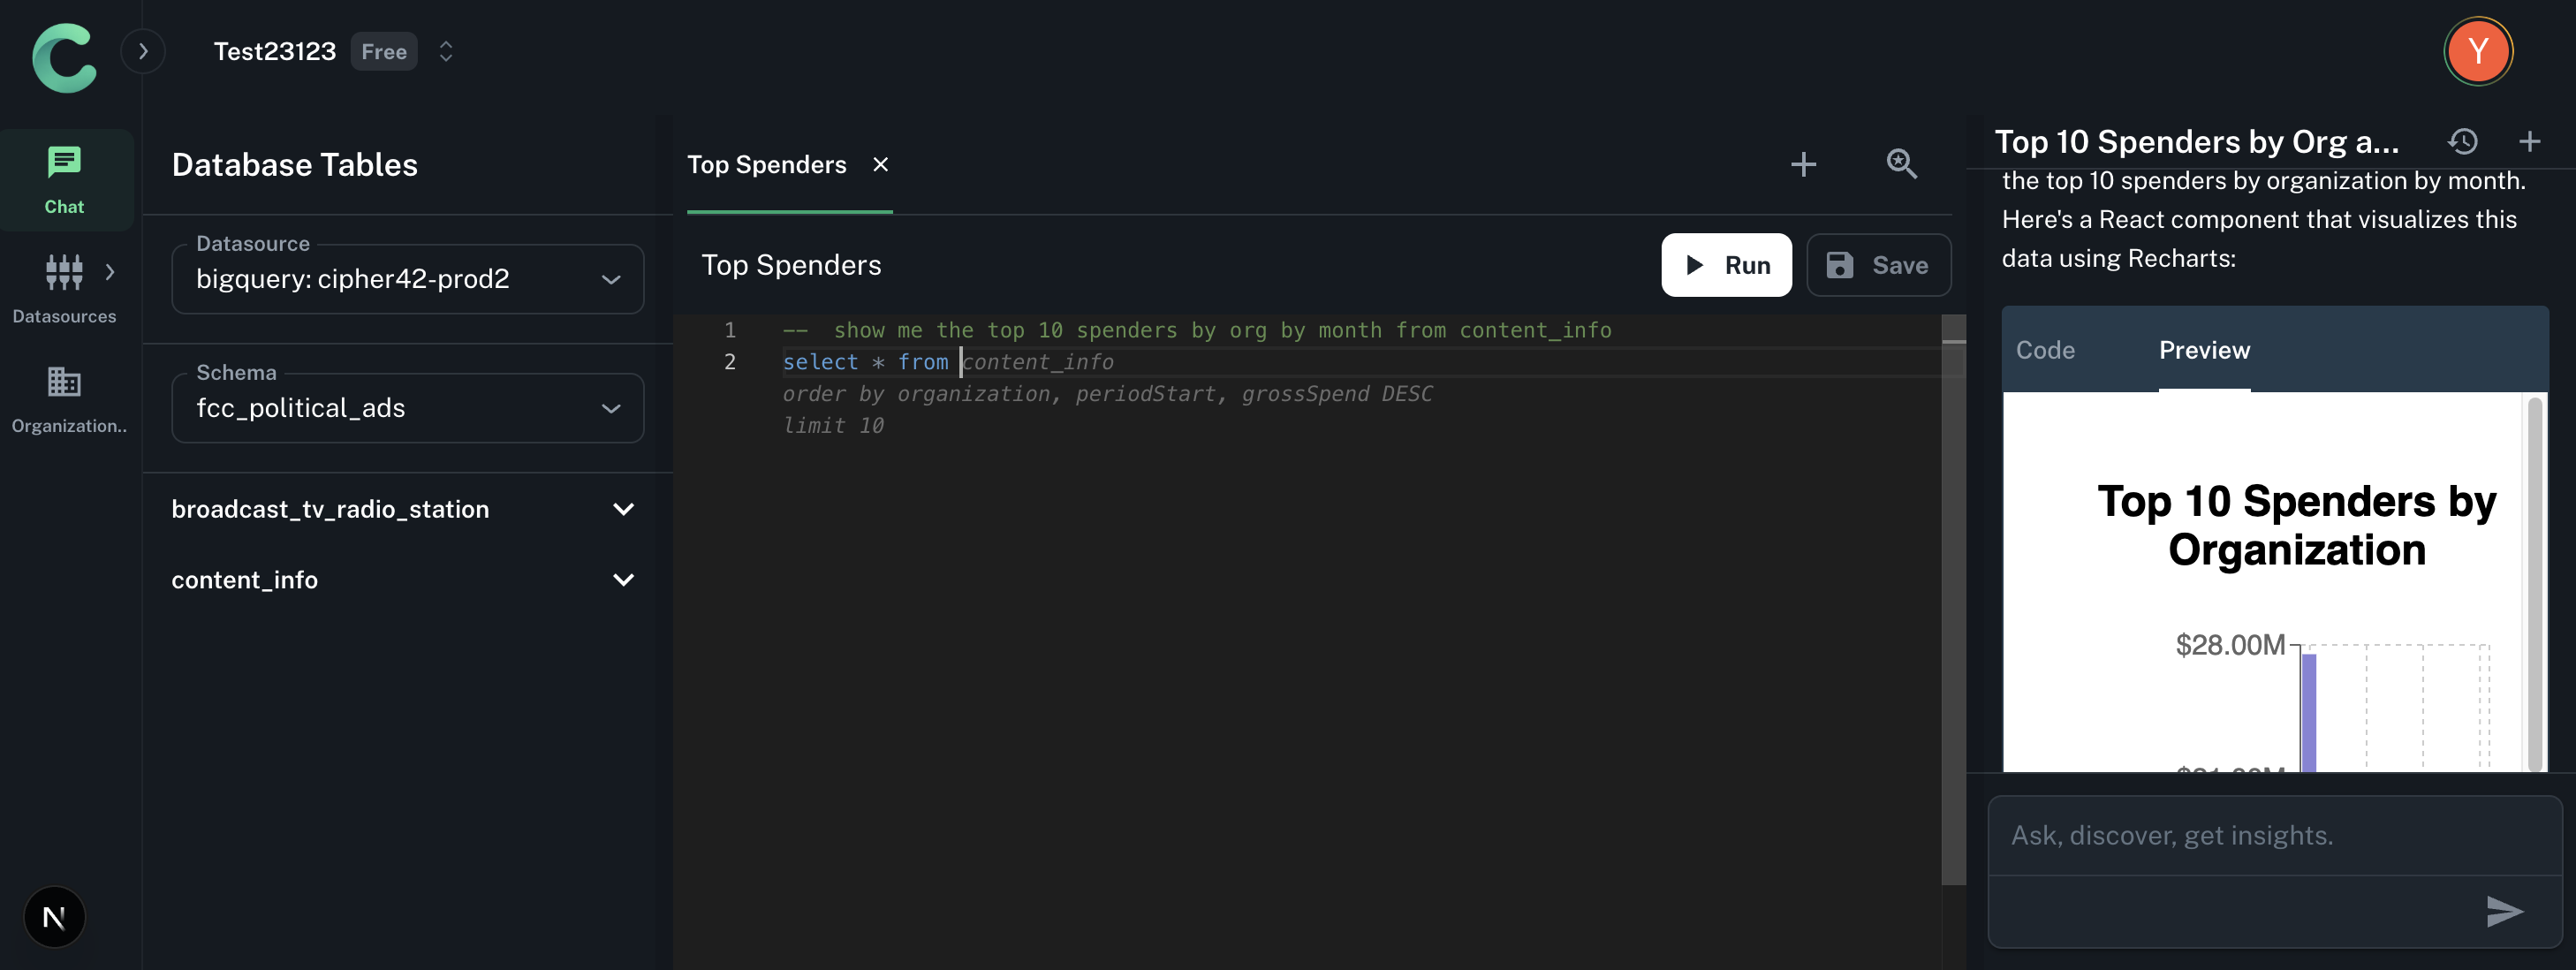
Task: Open the query search magnifier icon
Action: (x=1901, y=164)
